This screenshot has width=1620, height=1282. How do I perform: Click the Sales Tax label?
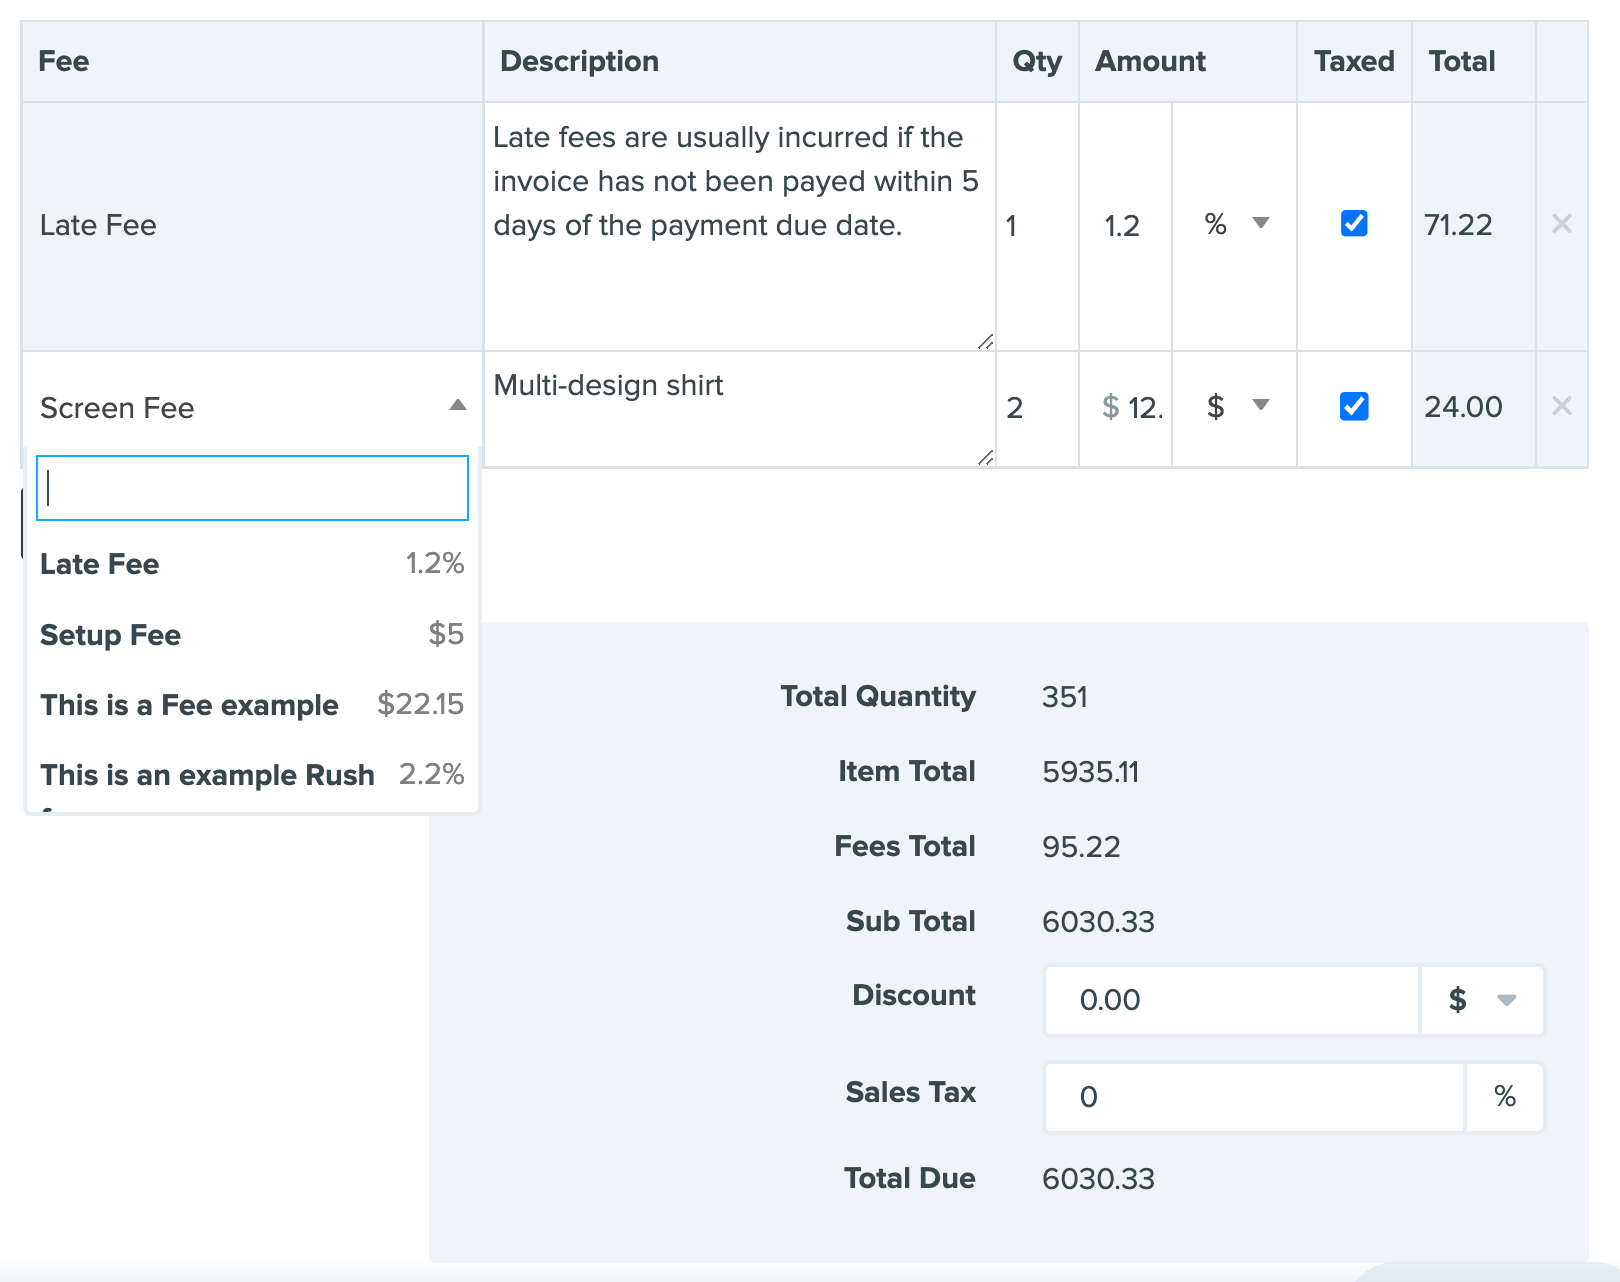click(x=911, y=1092)
